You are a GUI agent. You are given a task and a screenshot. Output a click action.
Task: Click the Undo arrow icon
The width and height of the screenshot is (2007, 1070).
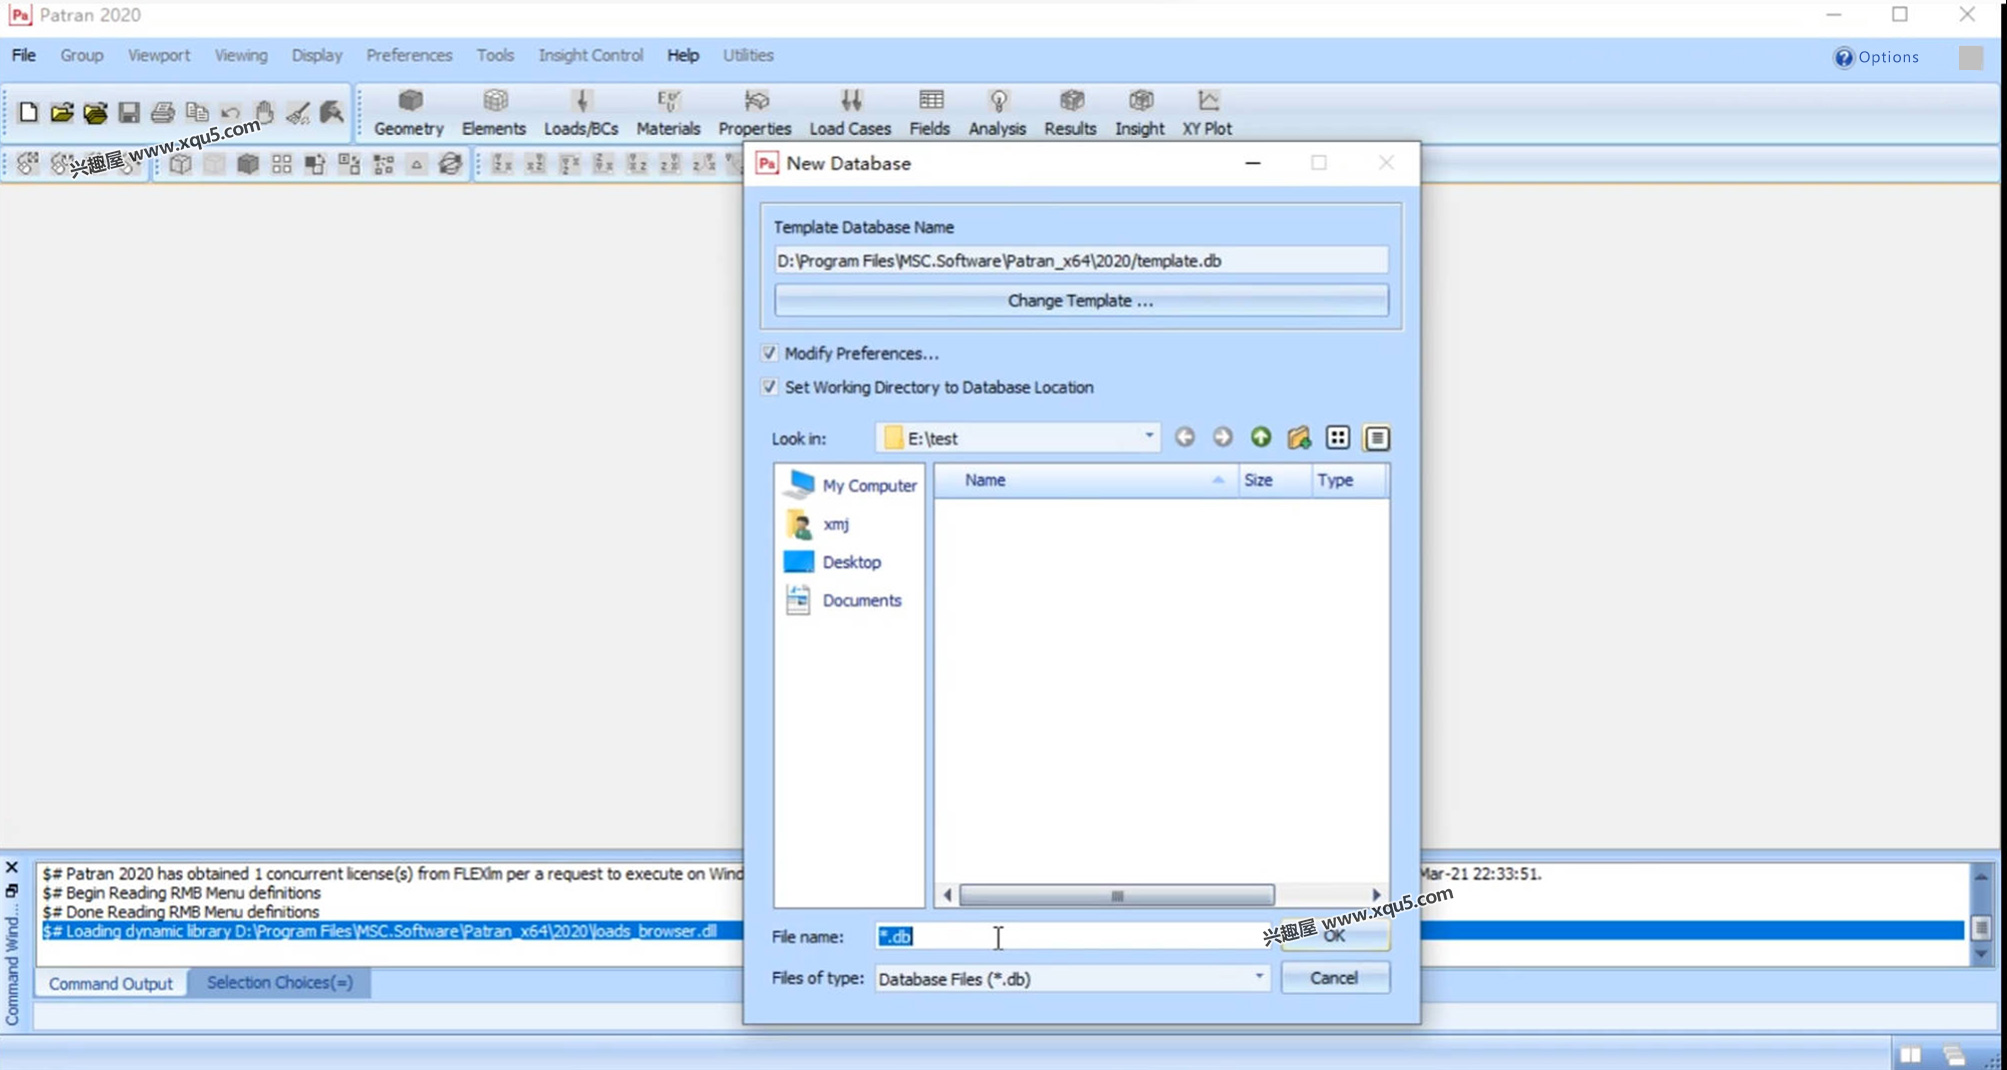230,112
